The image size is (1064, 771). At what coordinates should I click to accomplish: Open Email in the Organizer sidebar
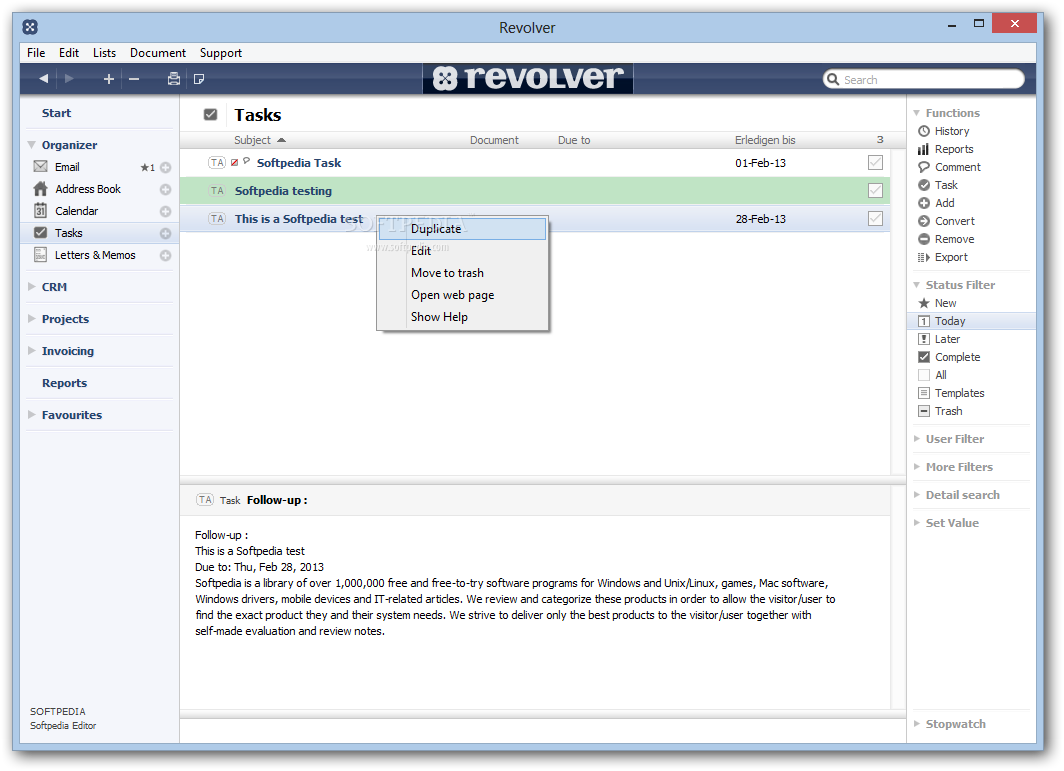[x=67, y=167]
